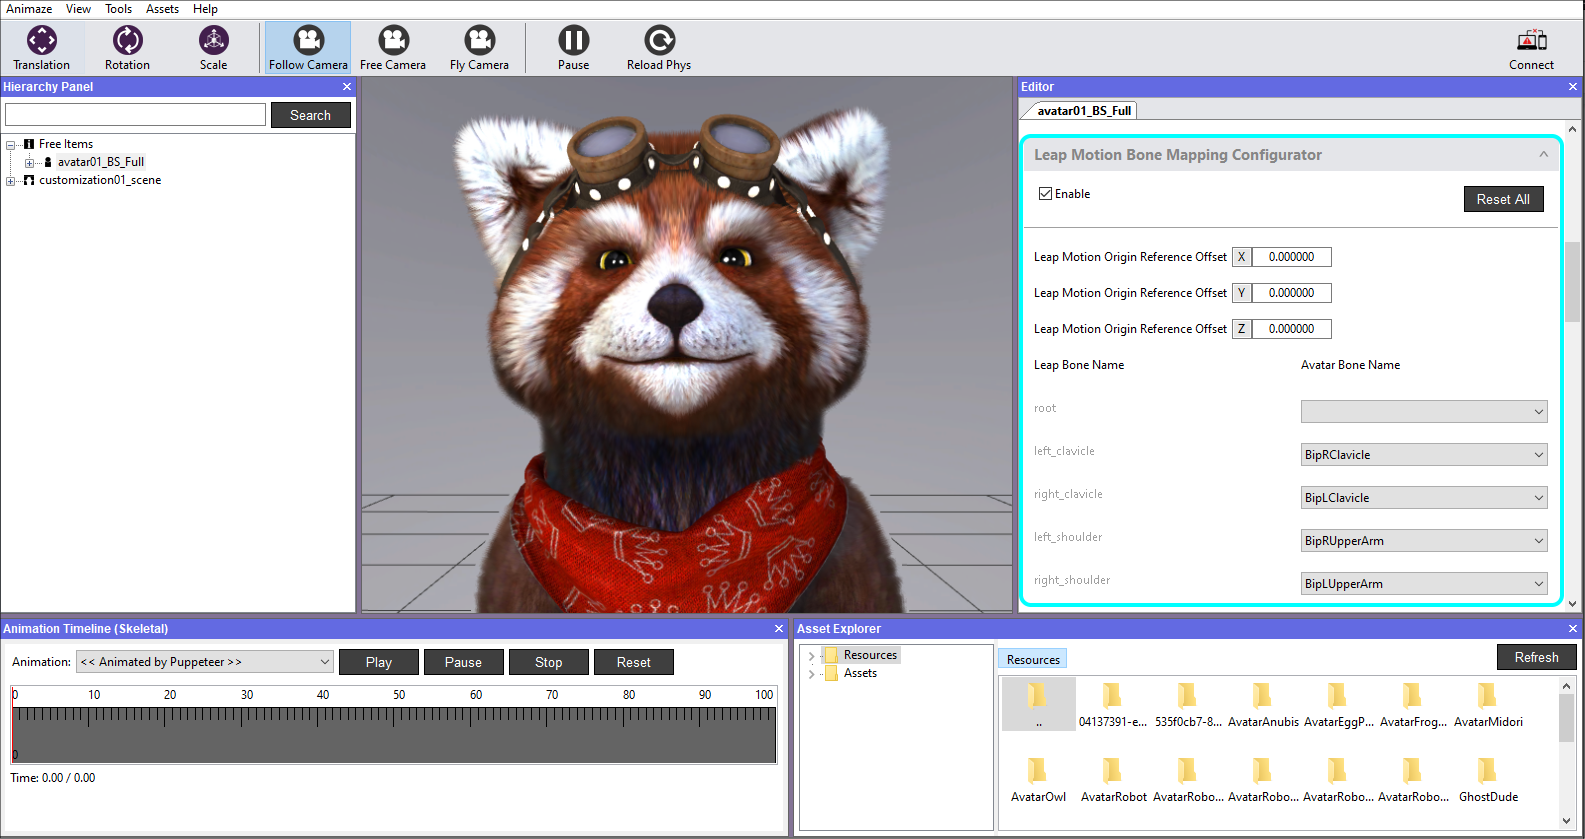Expand avatar01_BS_Full tree node

[x=29, y=162]
